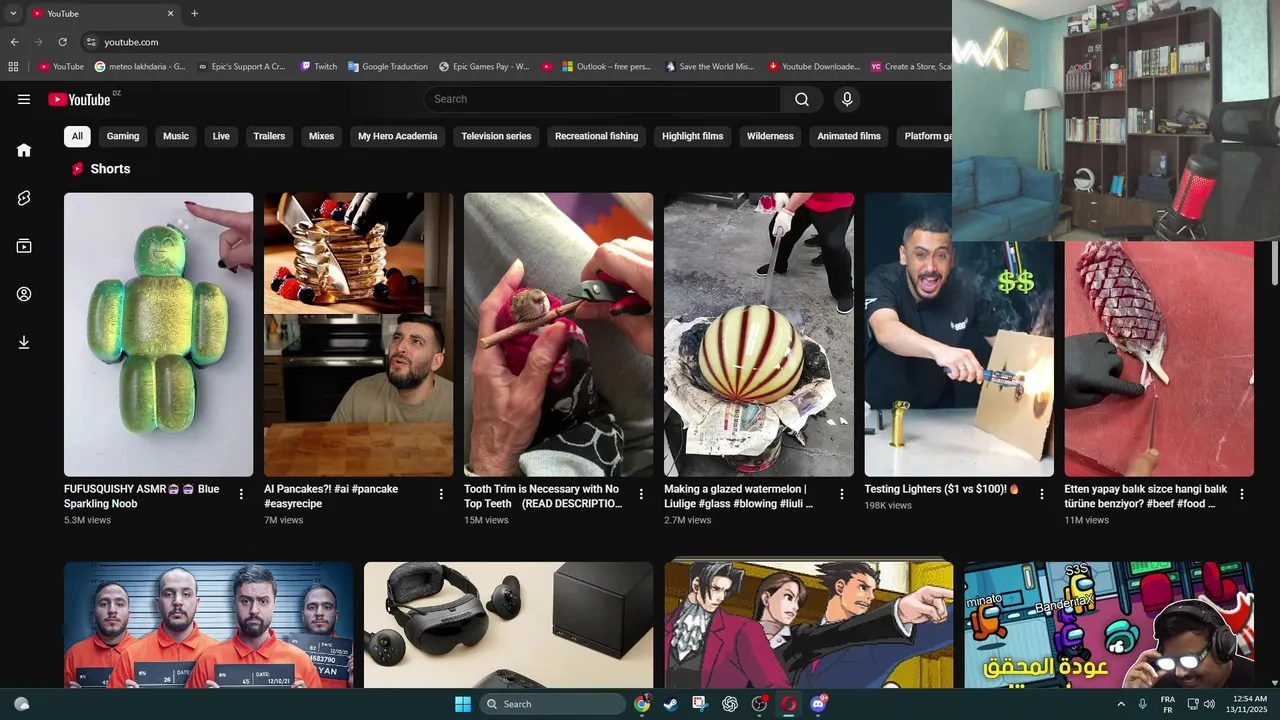This screenshot has width=1280, height=720.
Task: Open Shorts from the left sidebar
Action: (24, 198)
